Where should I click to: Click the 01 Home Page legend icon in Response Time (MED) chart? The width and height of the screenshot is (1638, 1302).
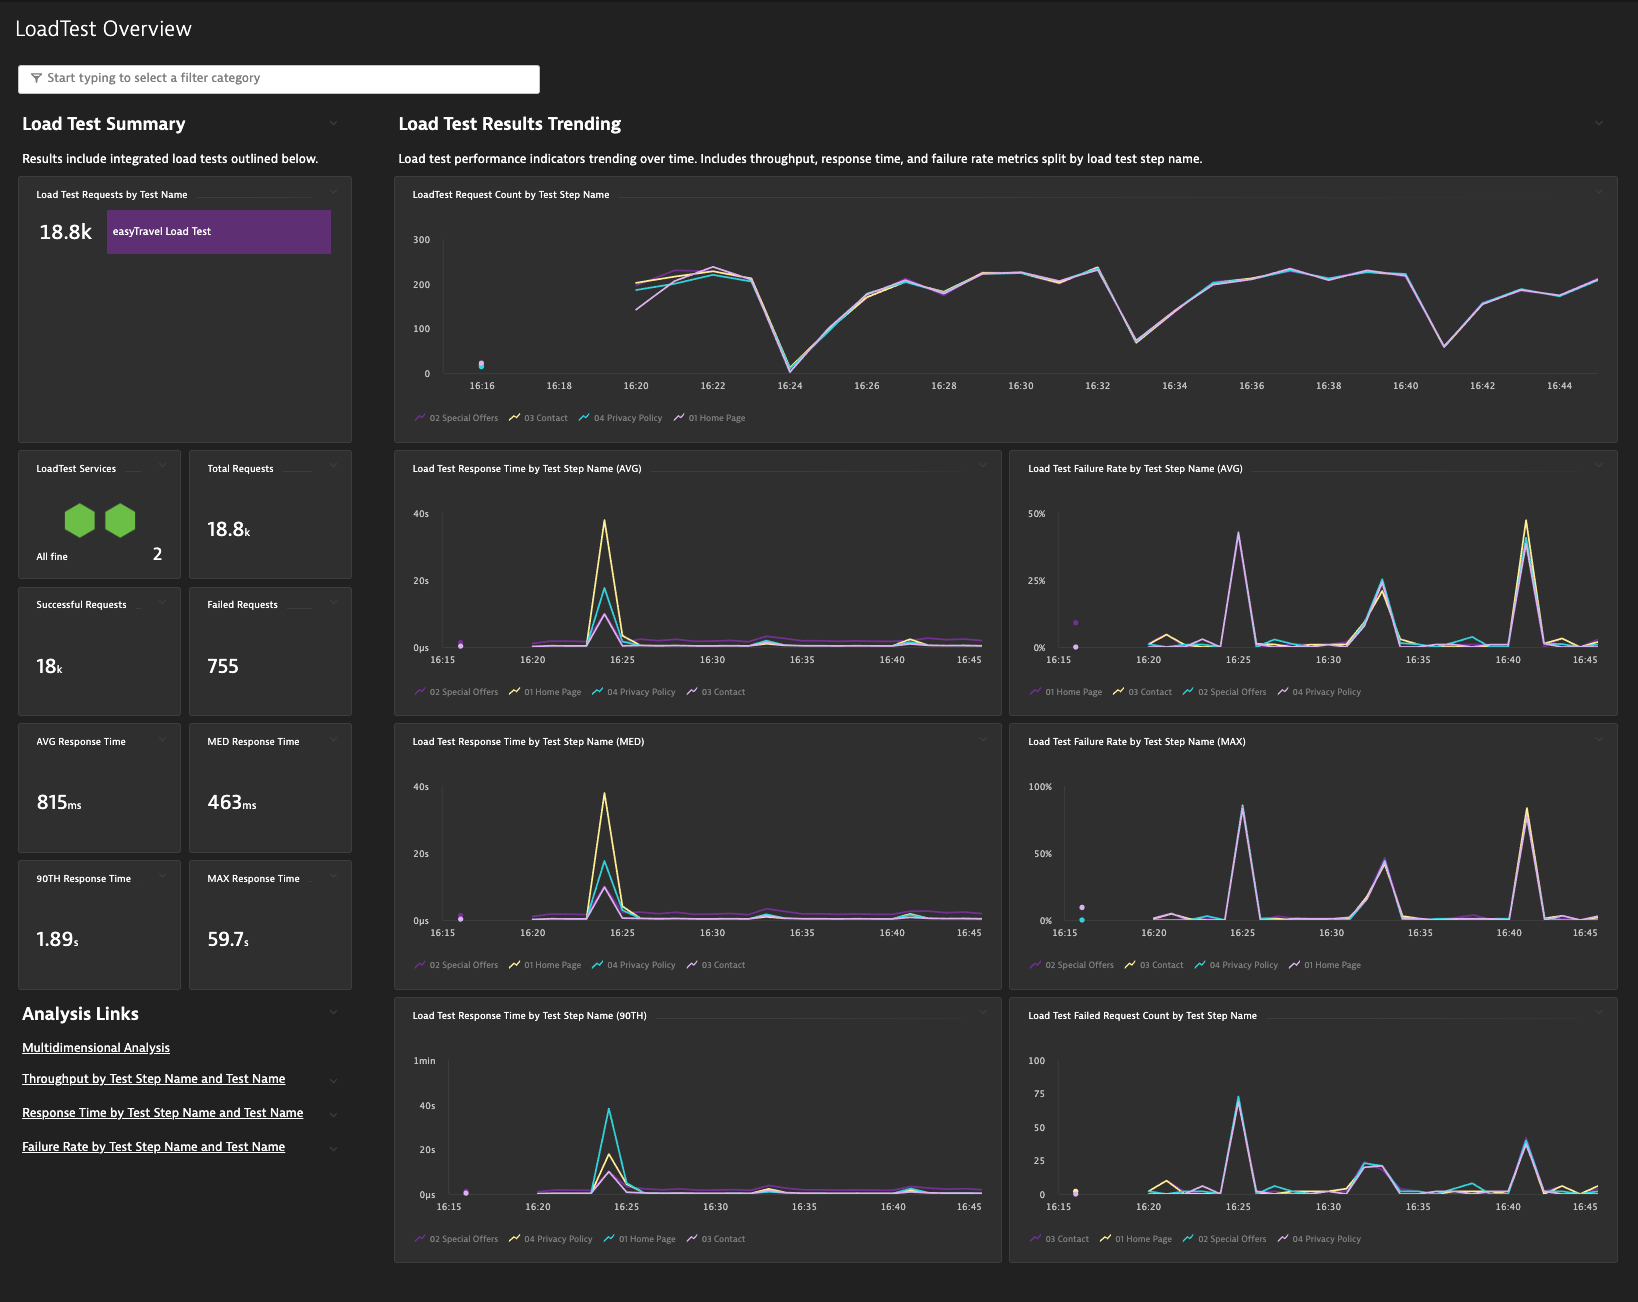click(514, 965)
